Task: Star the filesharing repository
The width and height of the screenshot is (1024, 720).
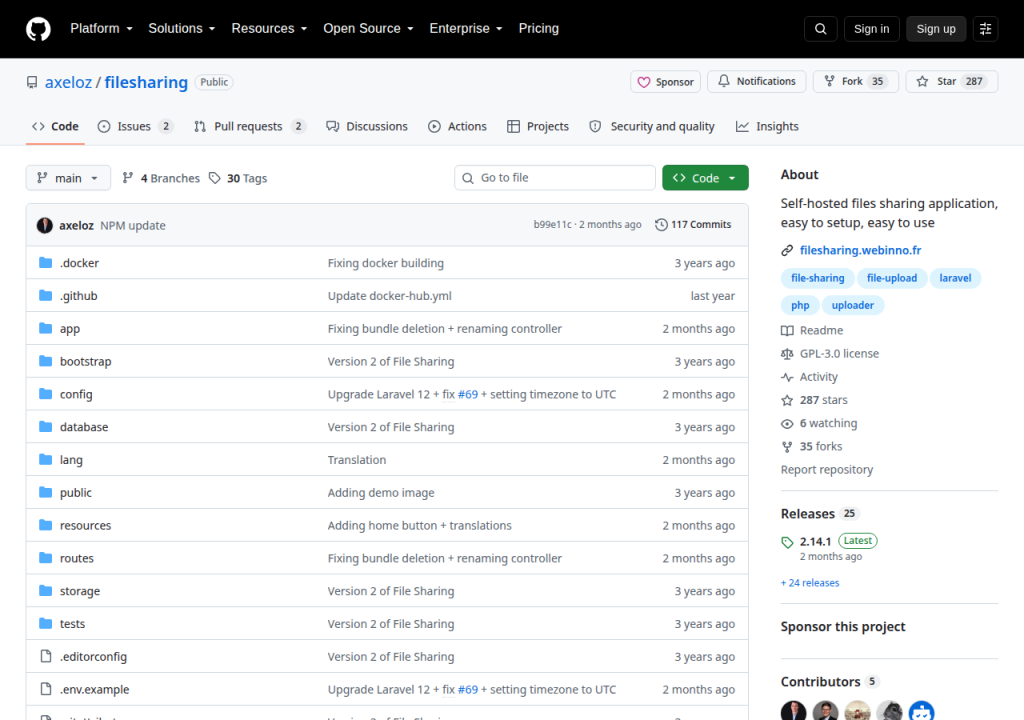Action: (x=952, y=81)
